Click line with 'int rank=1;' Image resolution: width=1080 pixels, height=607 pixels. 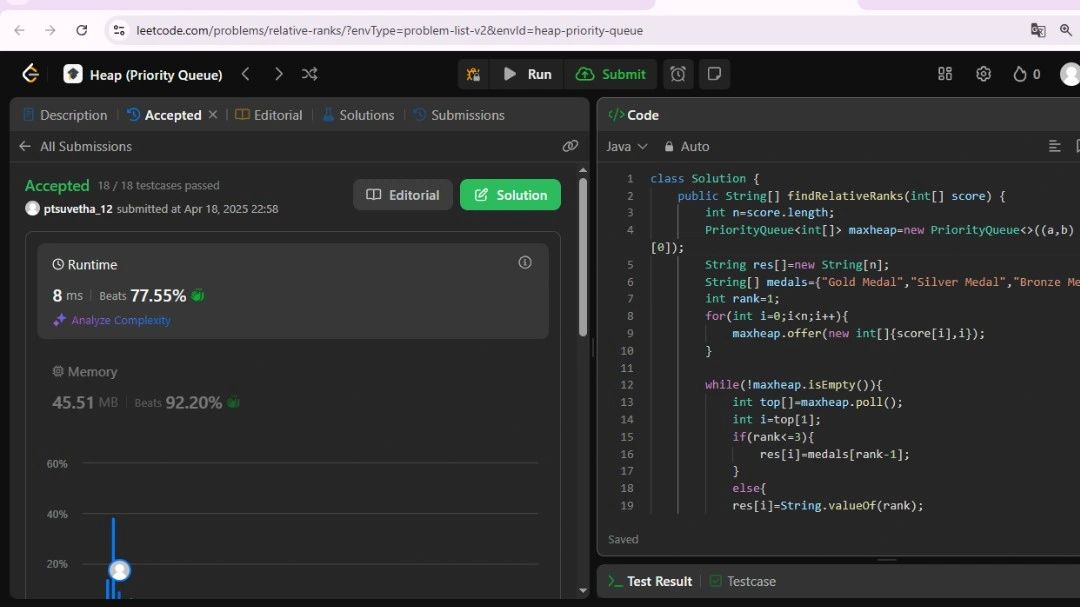coord(742,298)
